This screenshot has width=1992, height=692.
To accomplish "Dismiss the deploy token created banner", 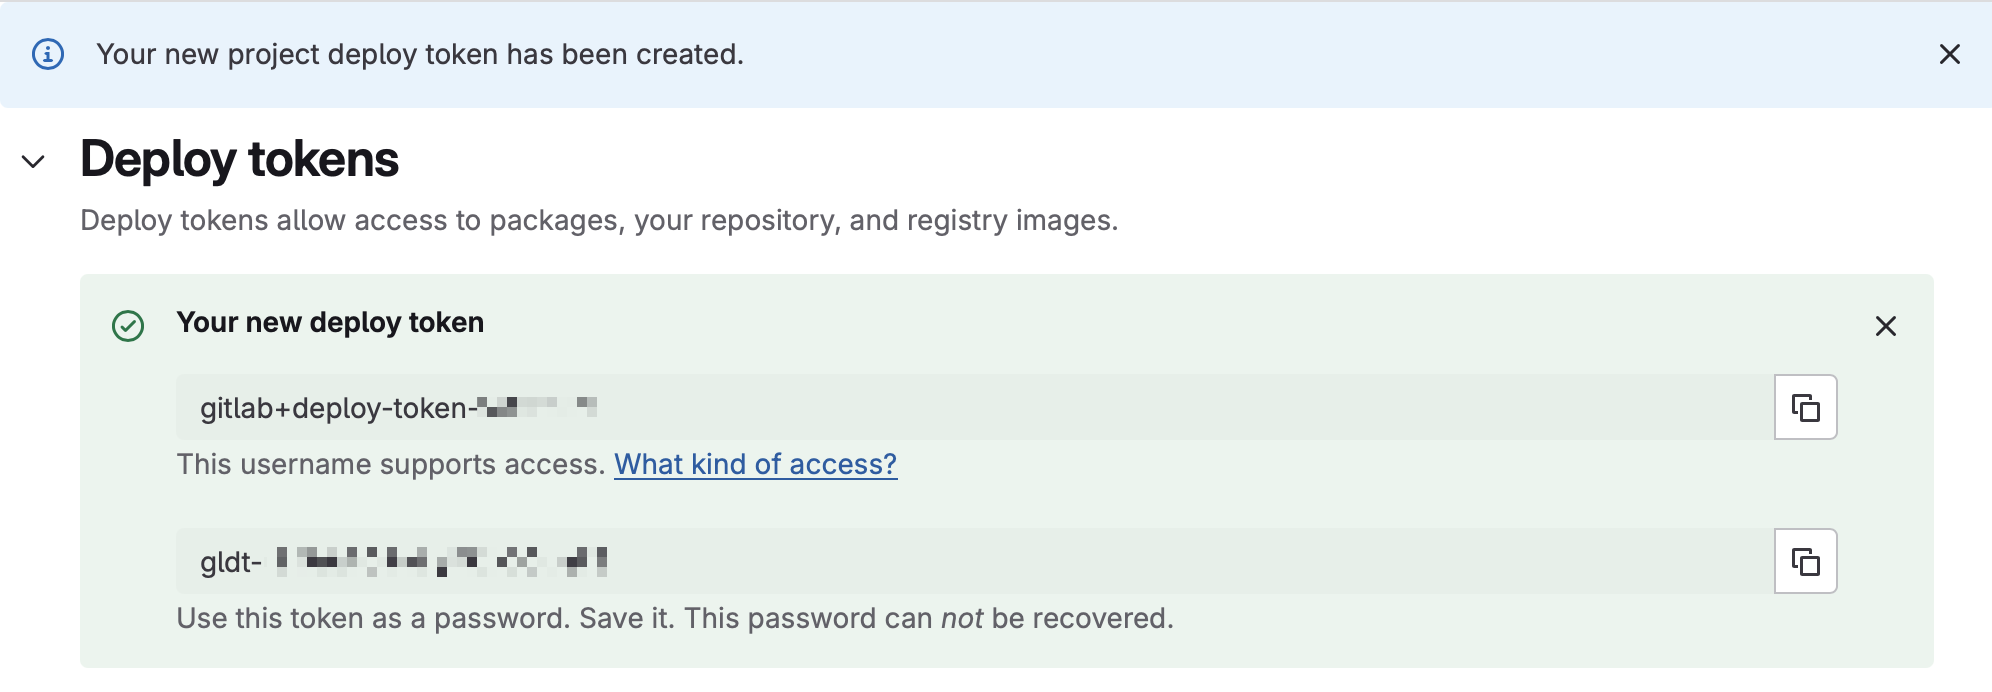I will [1949, 54].
